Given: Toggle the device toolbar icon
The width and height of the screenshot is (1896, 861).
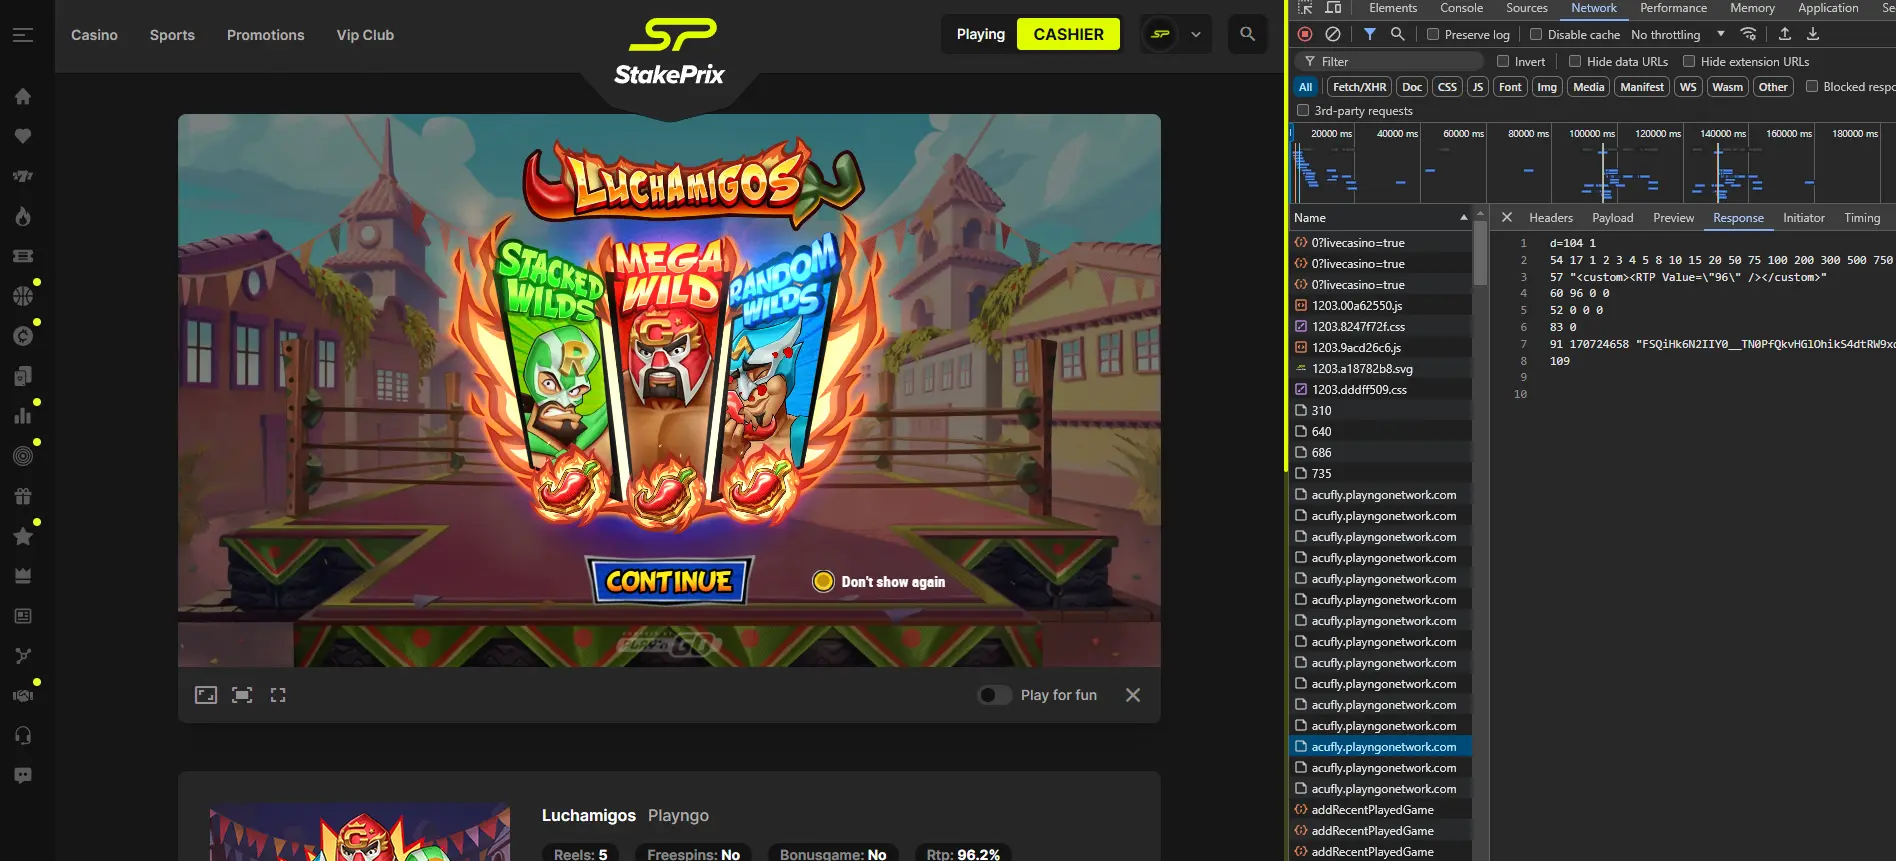Looking at the screenshot, I should (1333, 8).
